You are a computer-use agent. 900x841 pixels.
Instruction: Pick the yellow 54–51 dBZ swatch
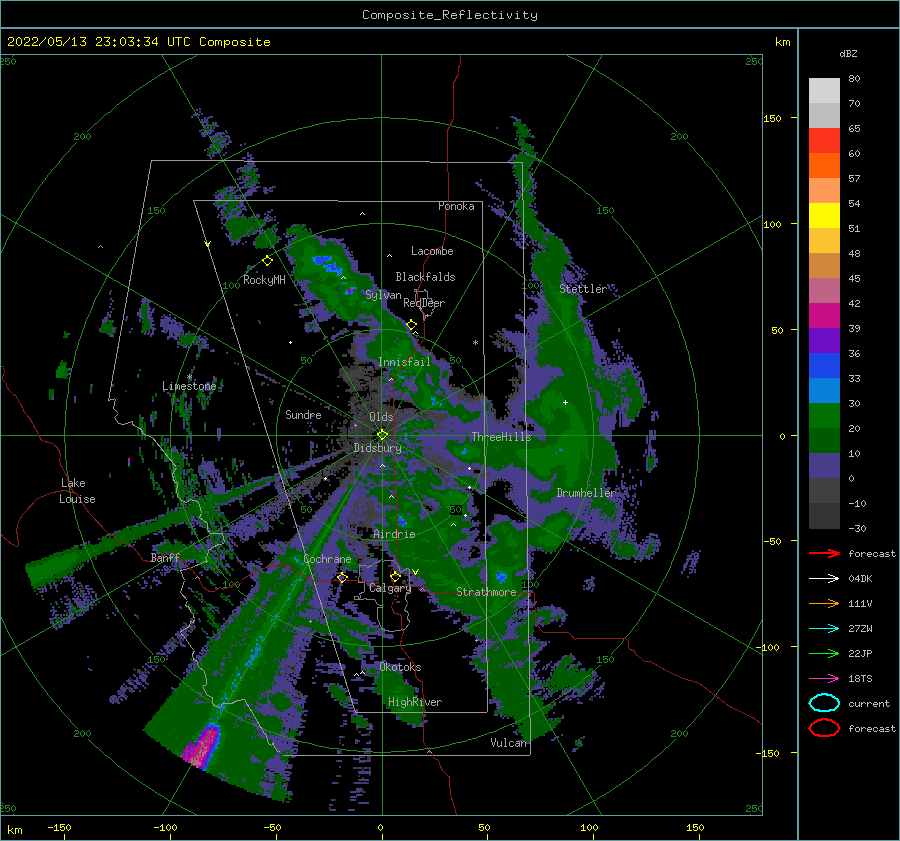click(824, 215)
